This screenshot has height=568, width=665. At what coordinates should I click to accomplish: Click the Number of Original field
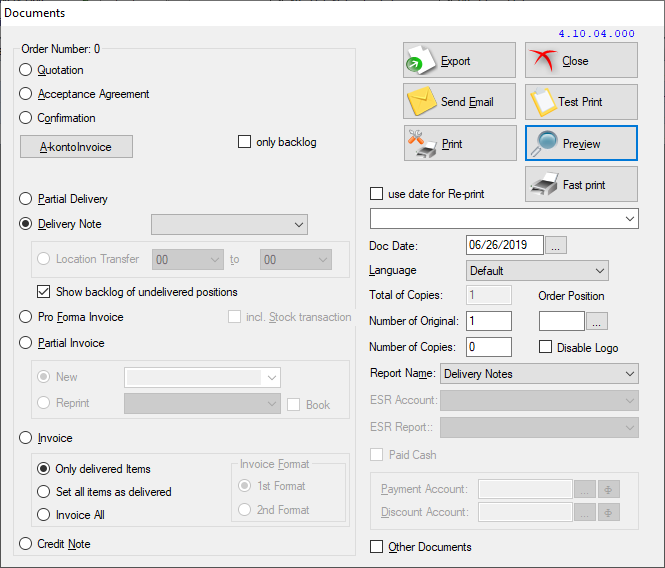[489, 321]
